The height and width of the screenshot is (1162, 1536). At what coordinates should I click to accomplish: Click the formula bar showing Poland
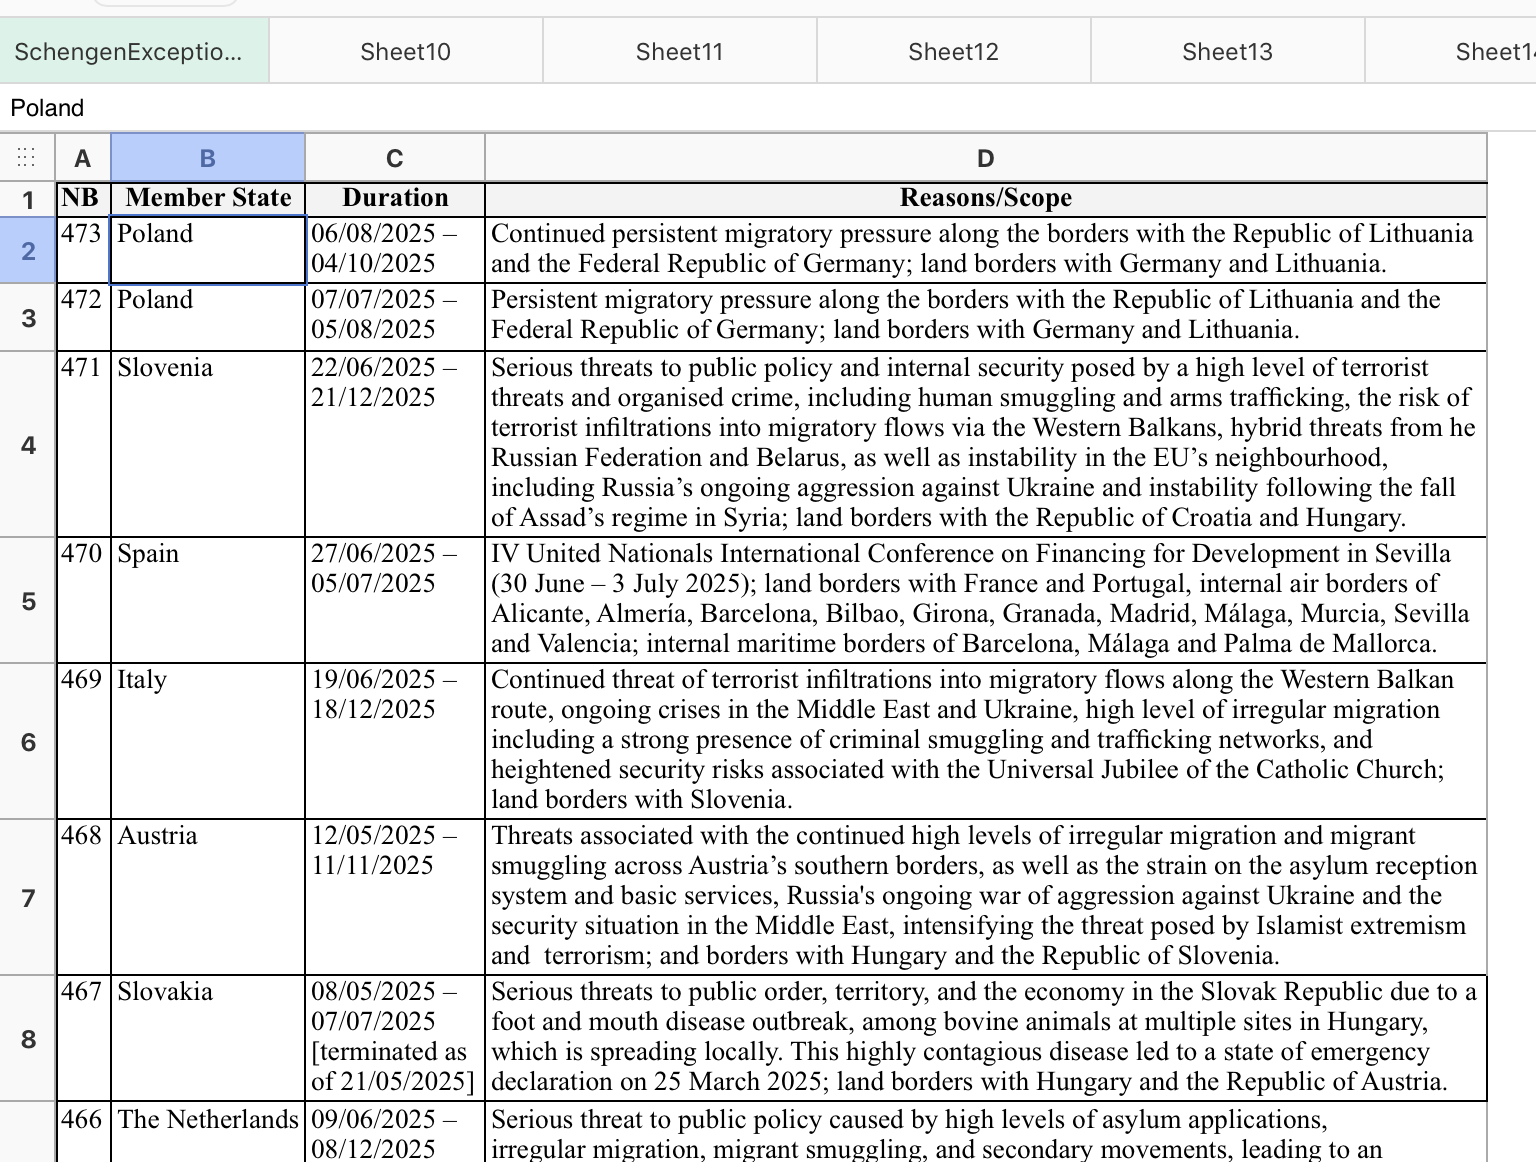coord(768,108)
